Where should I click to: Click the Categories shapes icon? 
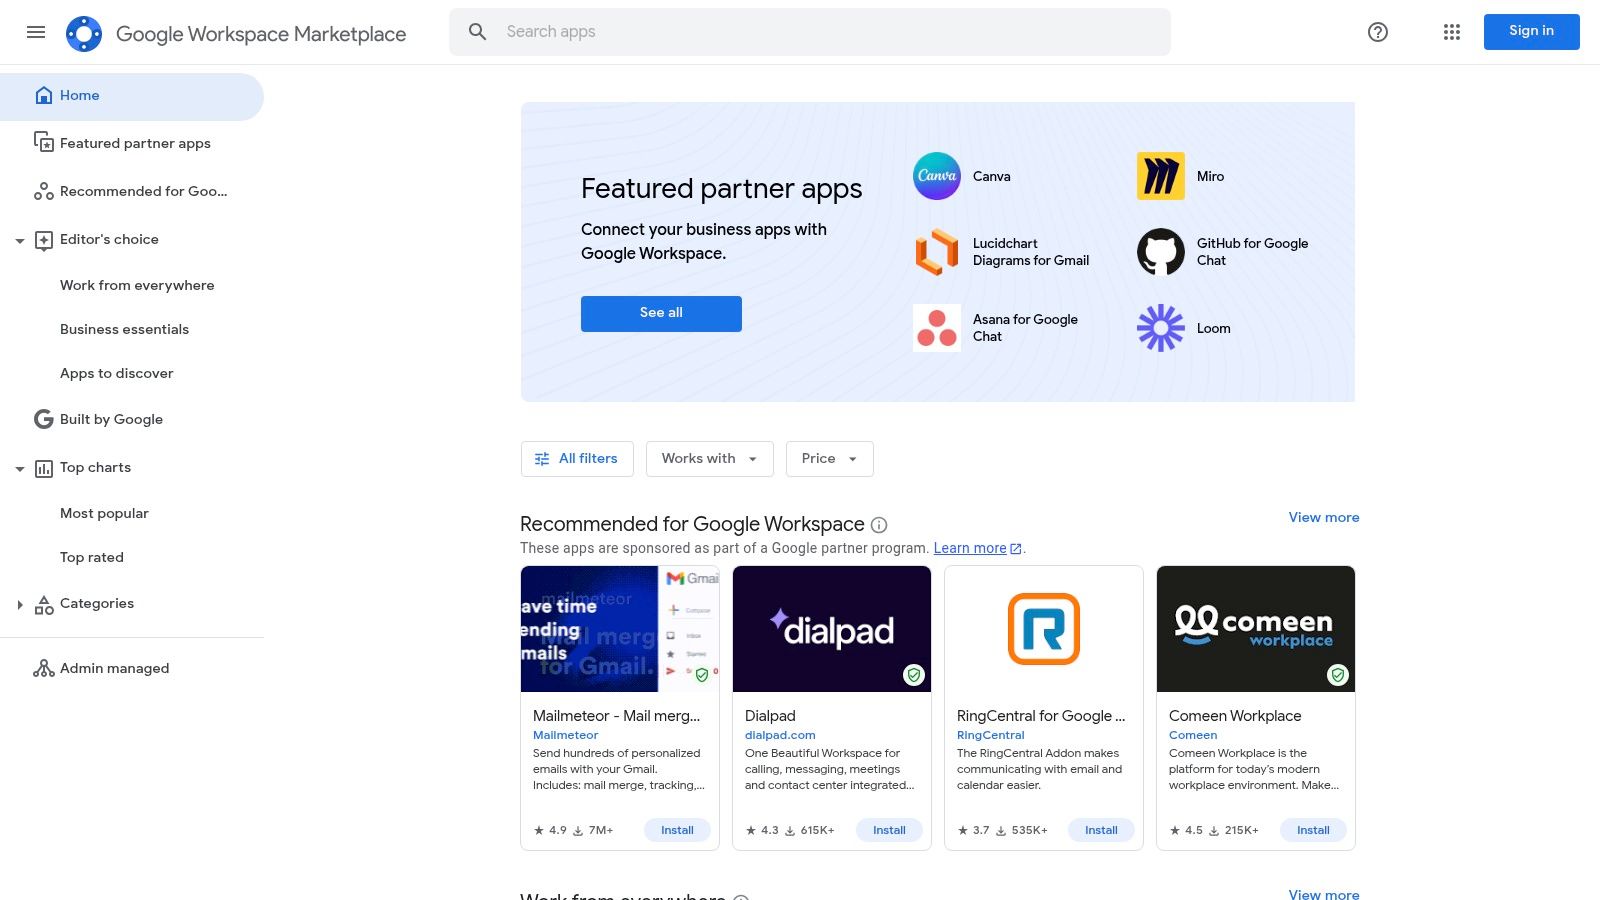(44, 604)
